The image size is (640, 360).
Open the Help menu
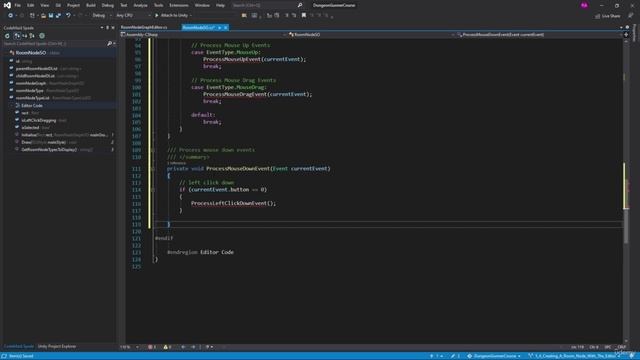[220, 5]
